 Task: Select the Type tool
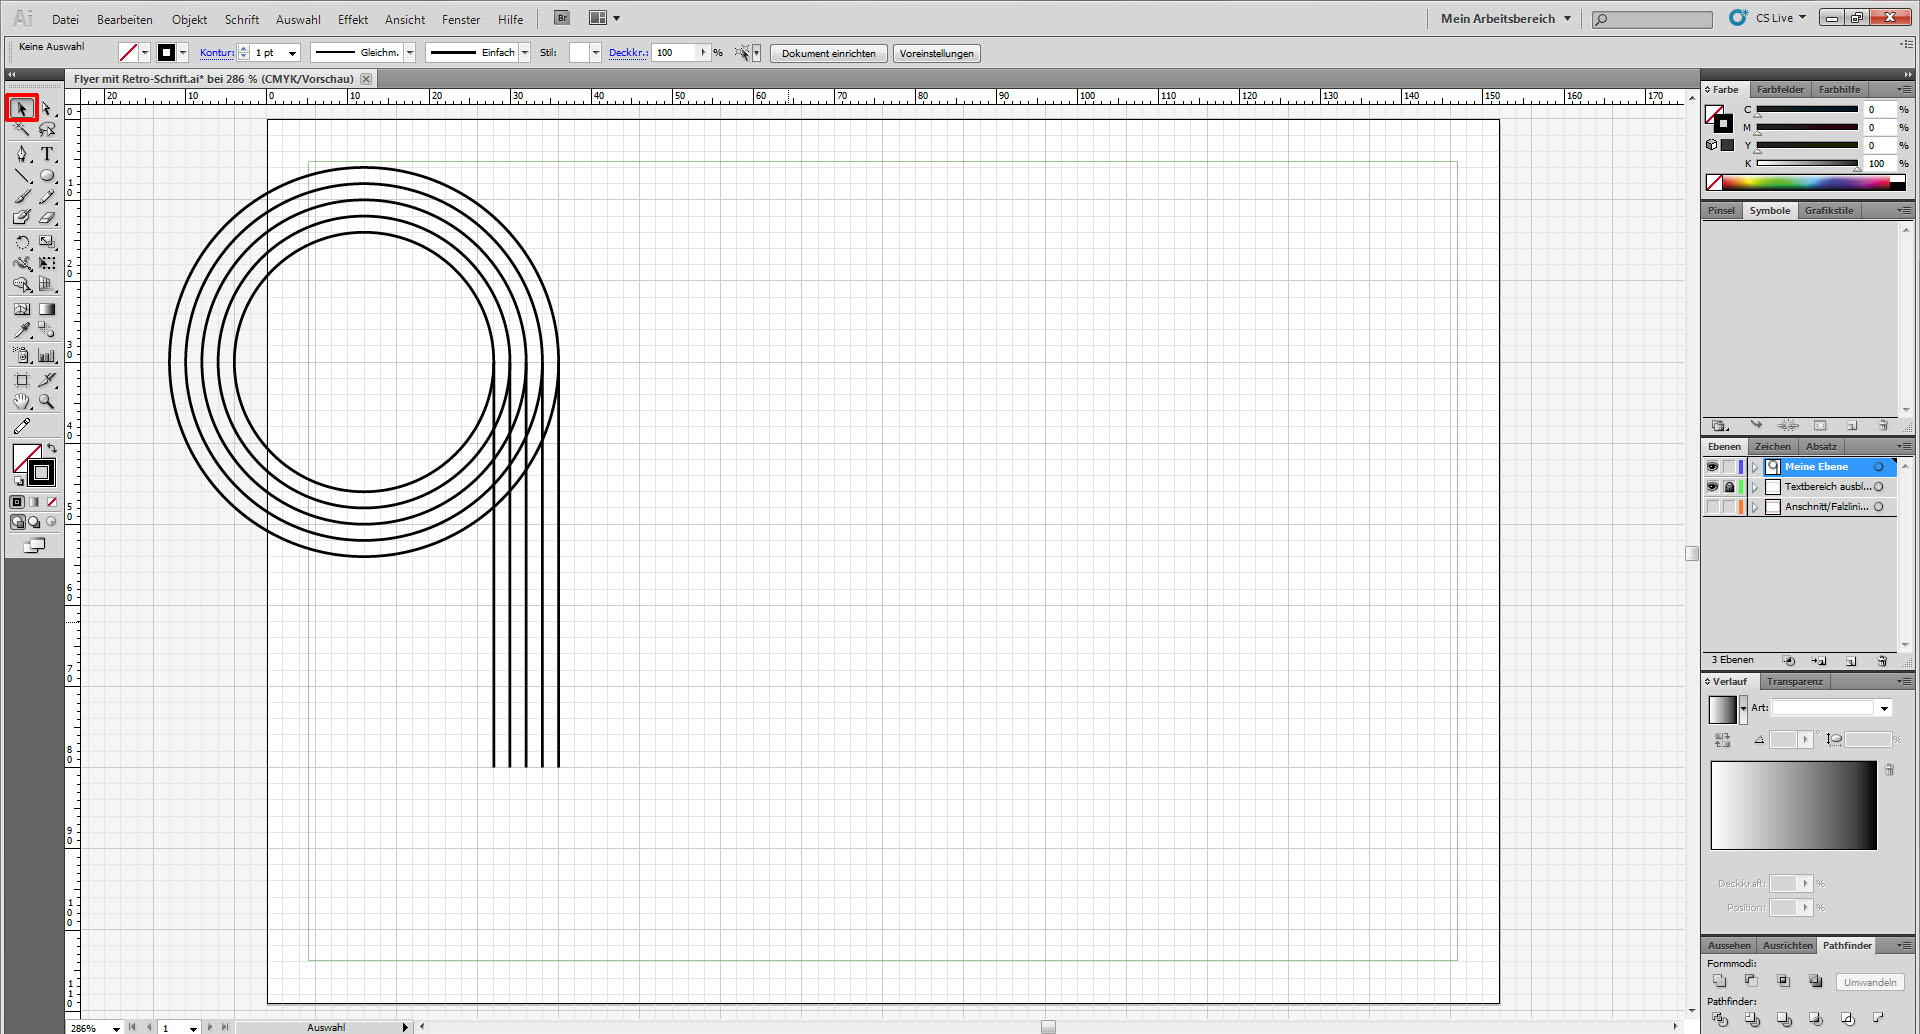pyautogui.click(x=47, y=154)
